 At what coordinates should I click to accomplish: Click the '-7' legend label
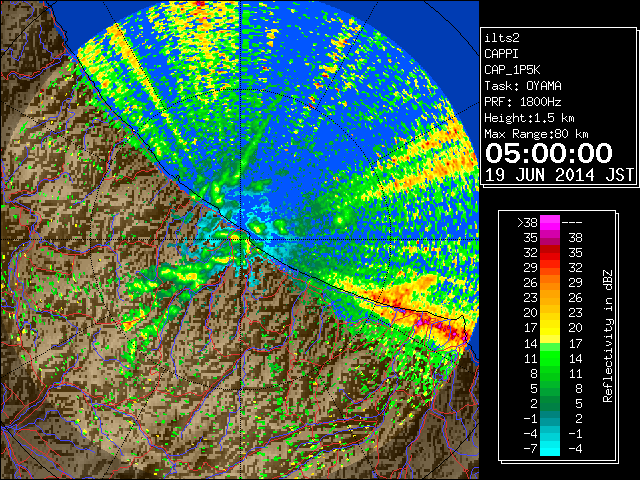point(530,449)
